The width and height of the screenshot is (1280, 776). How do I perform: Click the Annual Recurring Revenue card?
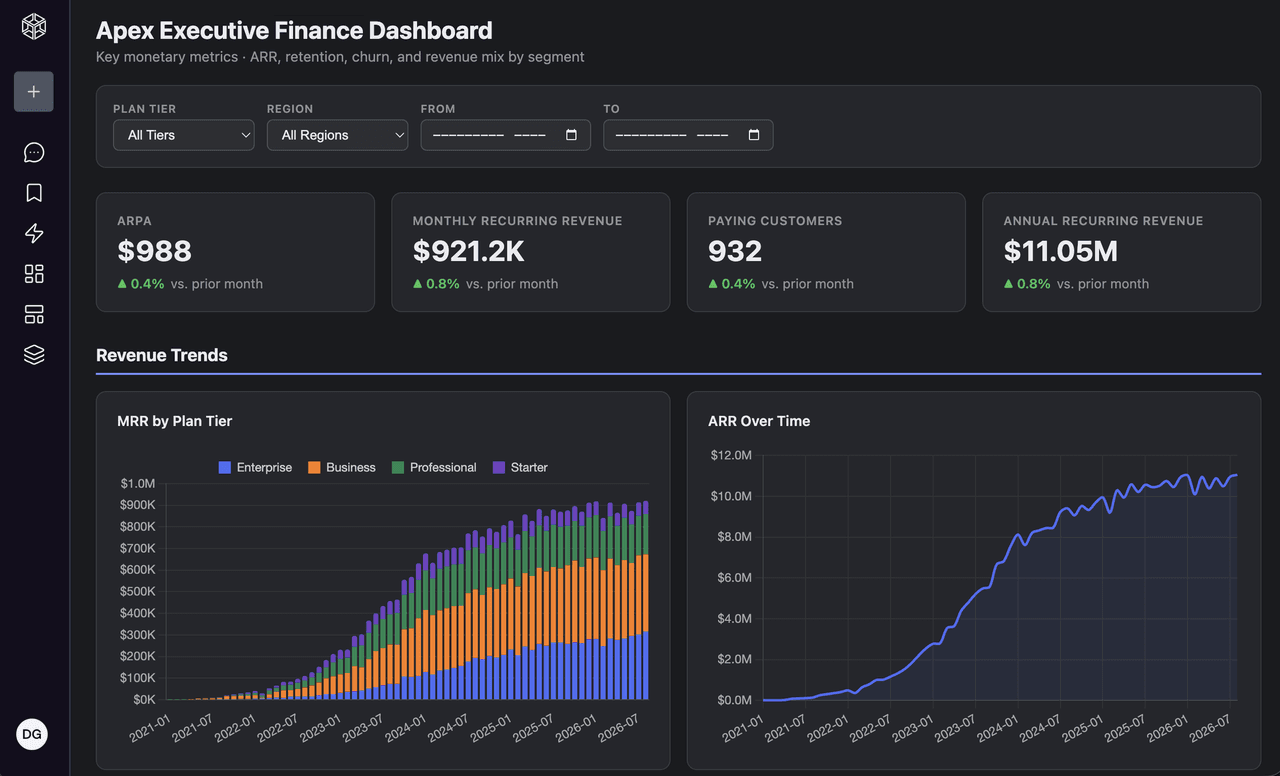pos(1122,252)
